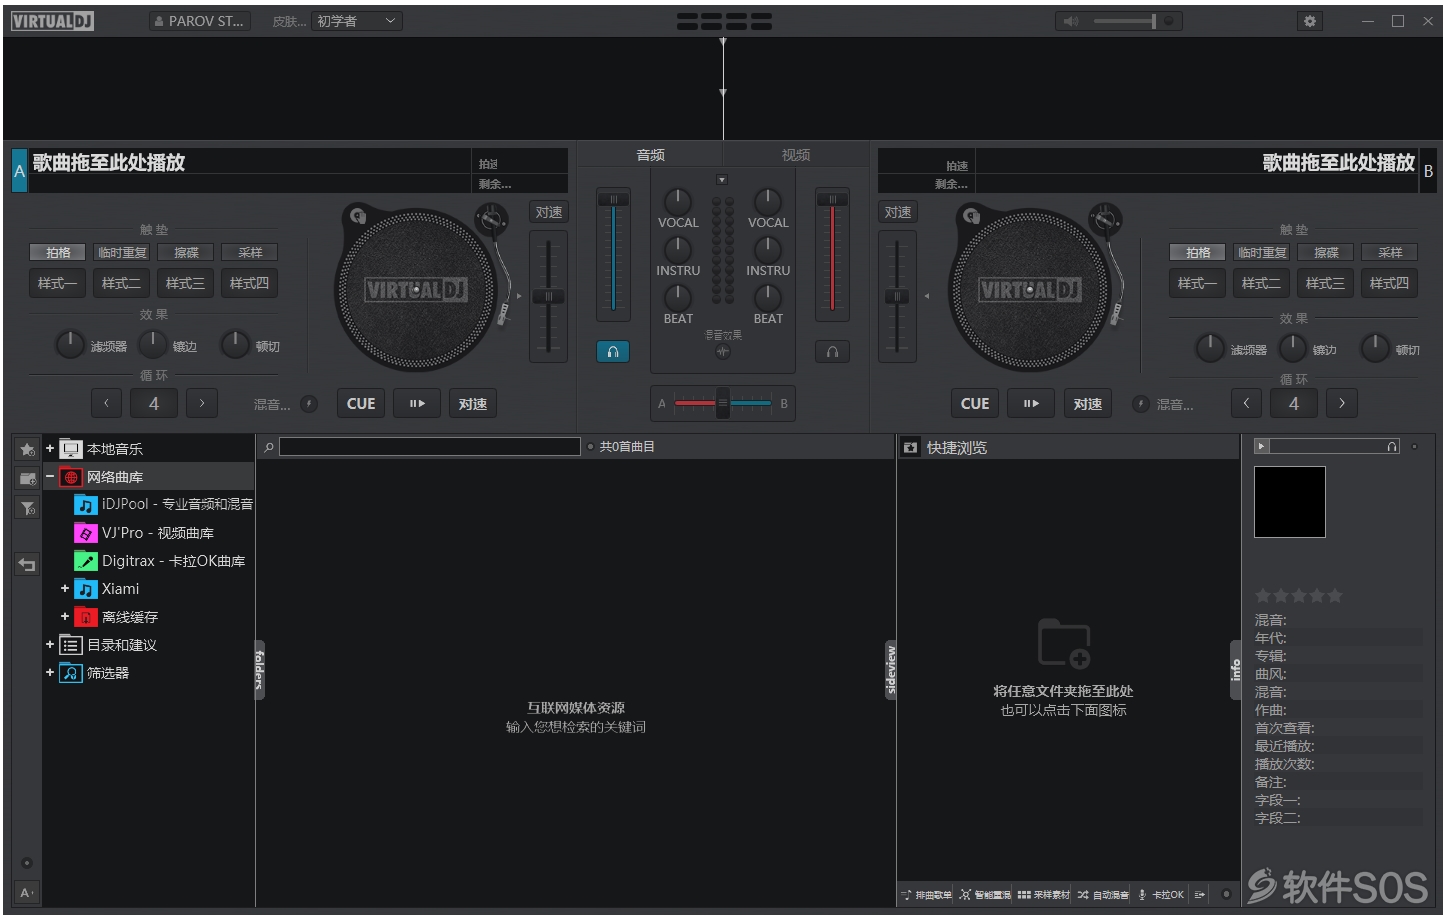Toggle deck B 混音 round button
This screenshot has height=919, width=1448.
tap(1140, 404)
